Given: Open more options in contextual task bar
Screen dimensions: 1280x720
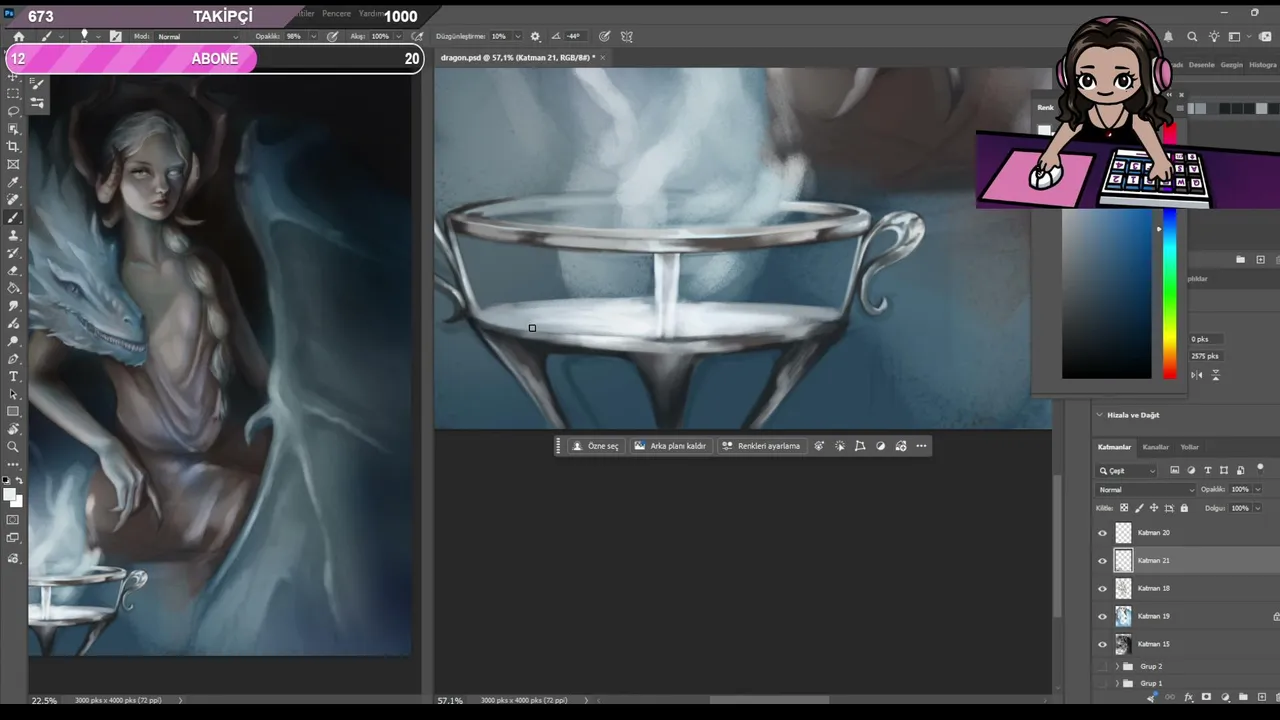Looking at the screenshot, I should [x=921, y=446].
